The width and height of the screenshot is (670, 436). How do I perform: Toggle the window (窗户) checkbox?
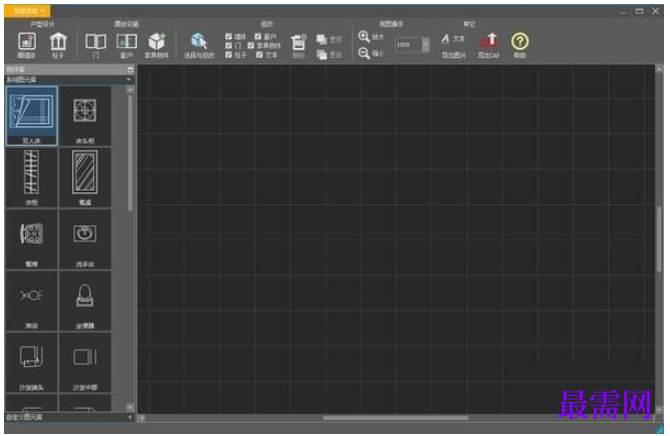[x=258, y=37]
